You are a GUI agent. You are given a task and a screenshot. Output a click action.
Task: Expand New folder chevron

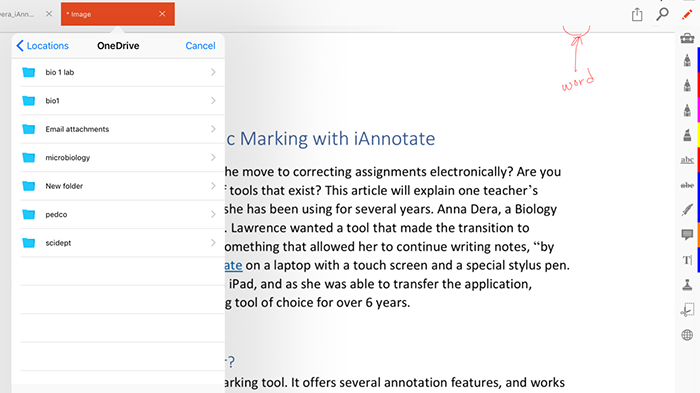click(x=213, y=186)
